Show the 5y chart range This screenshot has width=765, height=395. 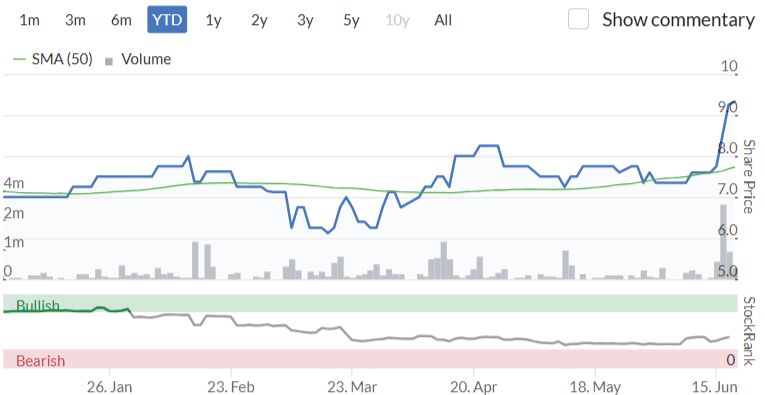click(351, 20)
